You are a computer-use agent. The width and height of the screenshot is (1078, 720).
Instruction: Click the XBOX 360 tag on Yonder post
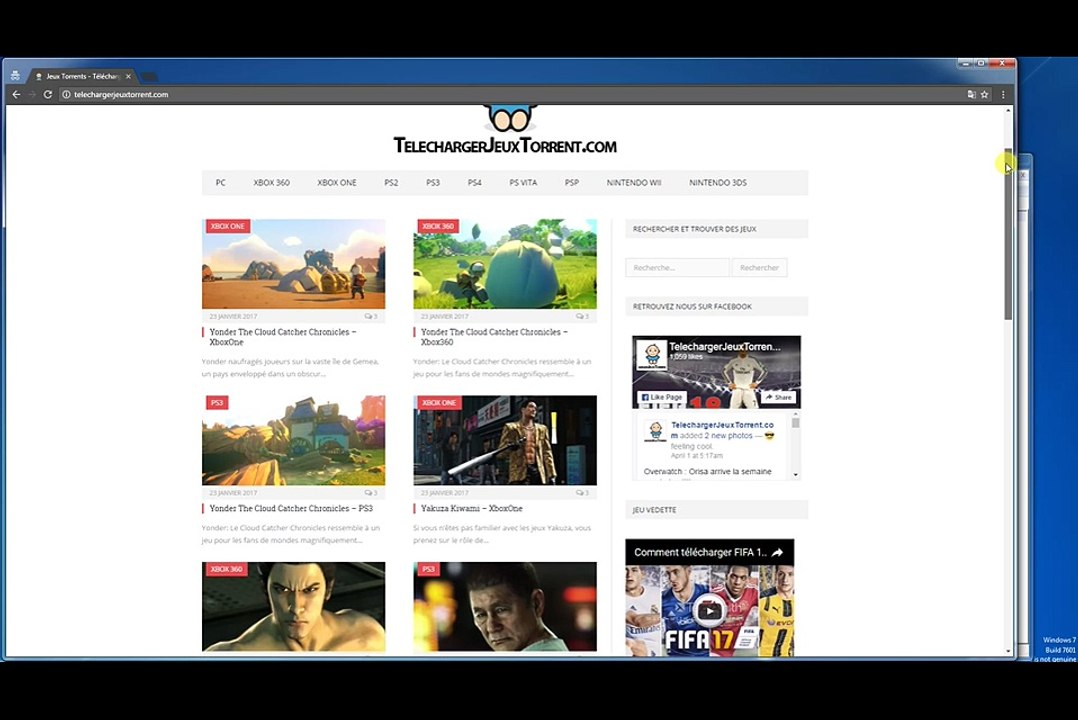click(438, 226)
